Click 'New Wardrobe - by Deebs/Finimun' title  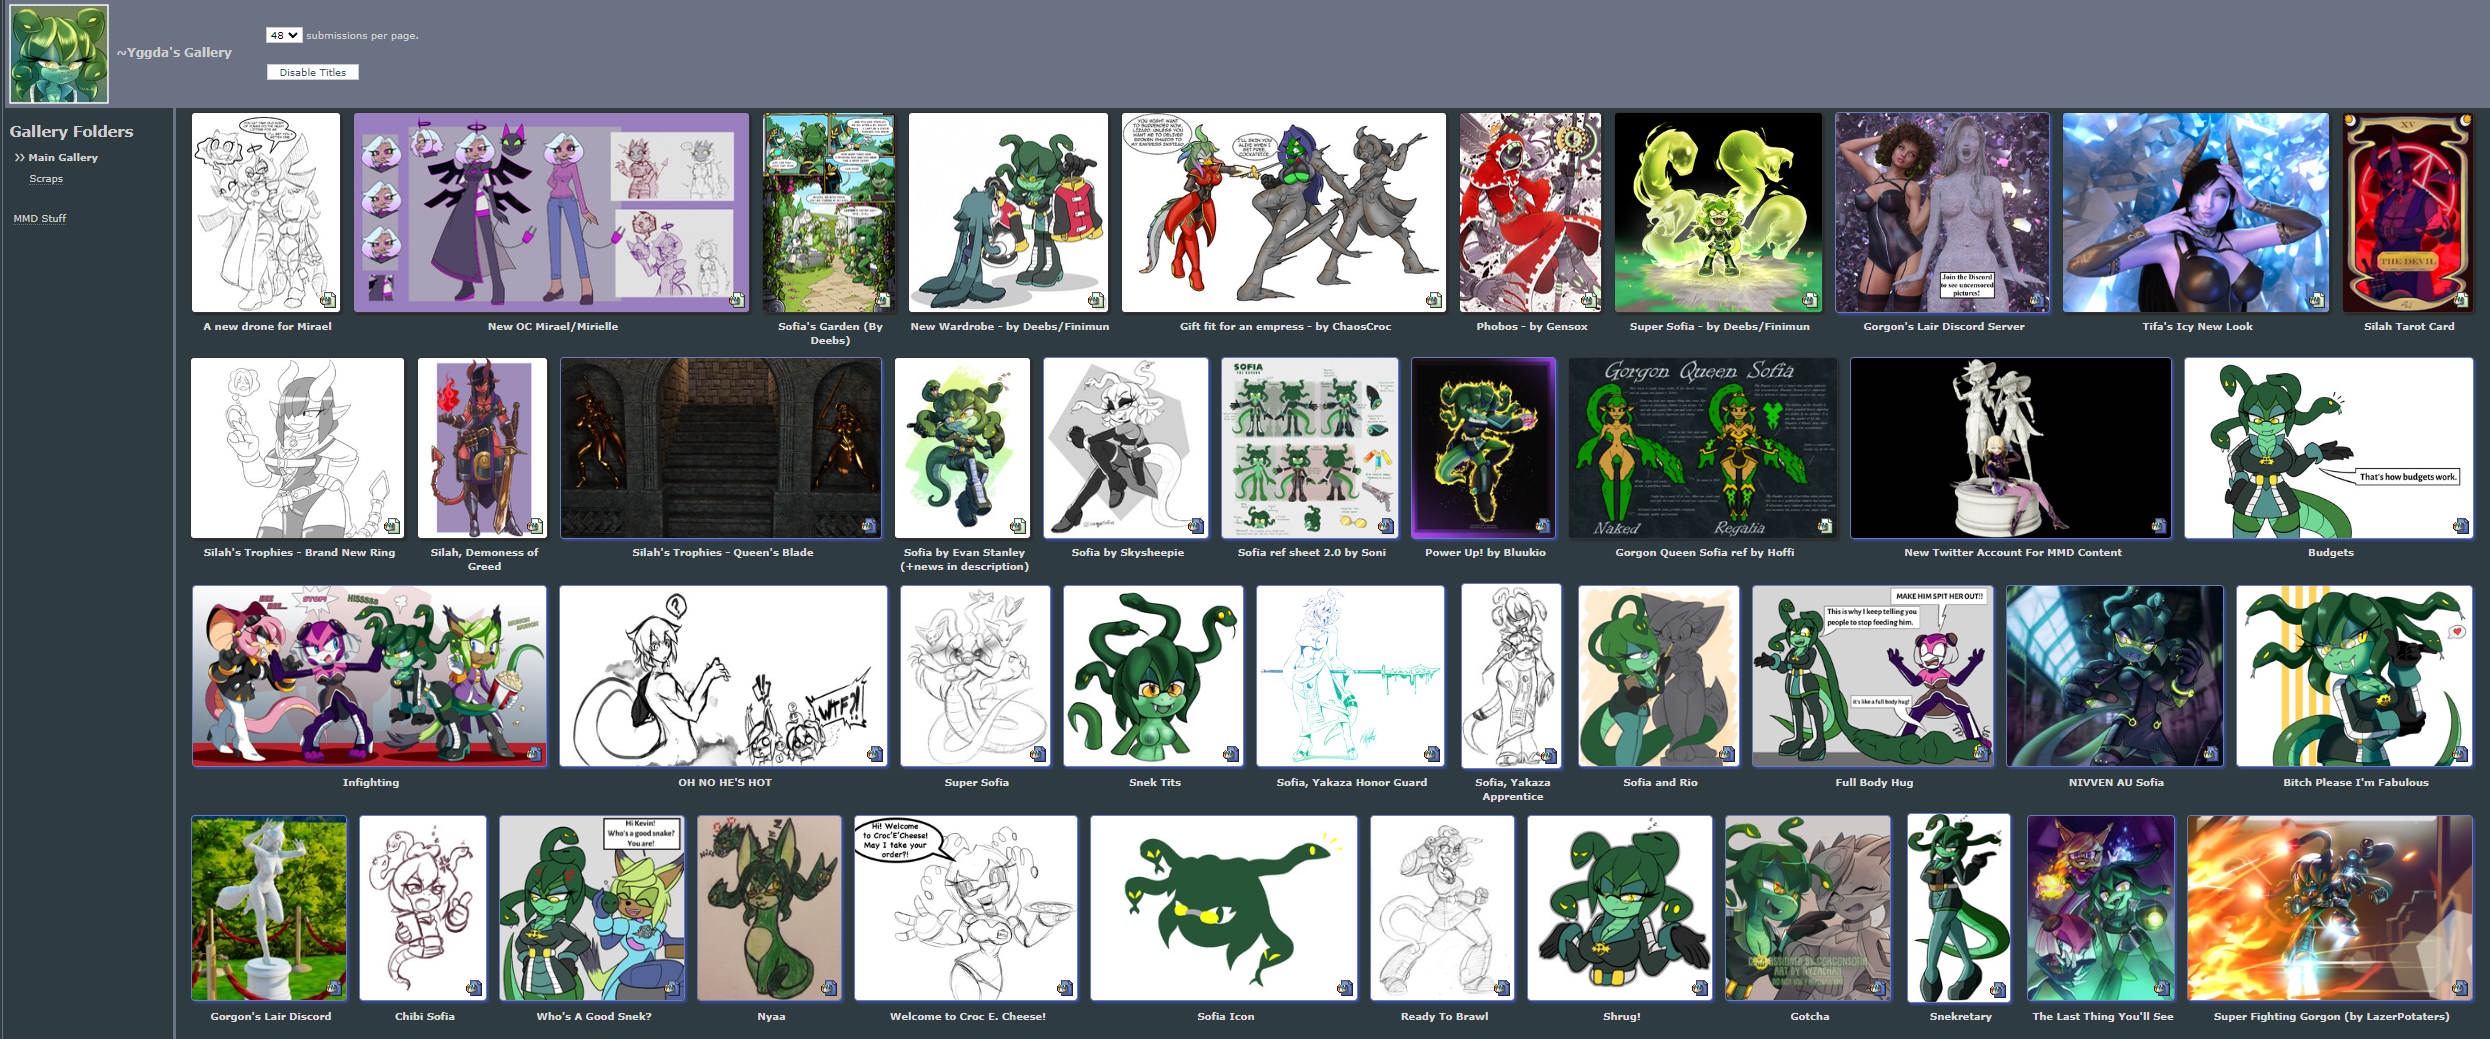pyautogui.click(x=1009, y=326)
